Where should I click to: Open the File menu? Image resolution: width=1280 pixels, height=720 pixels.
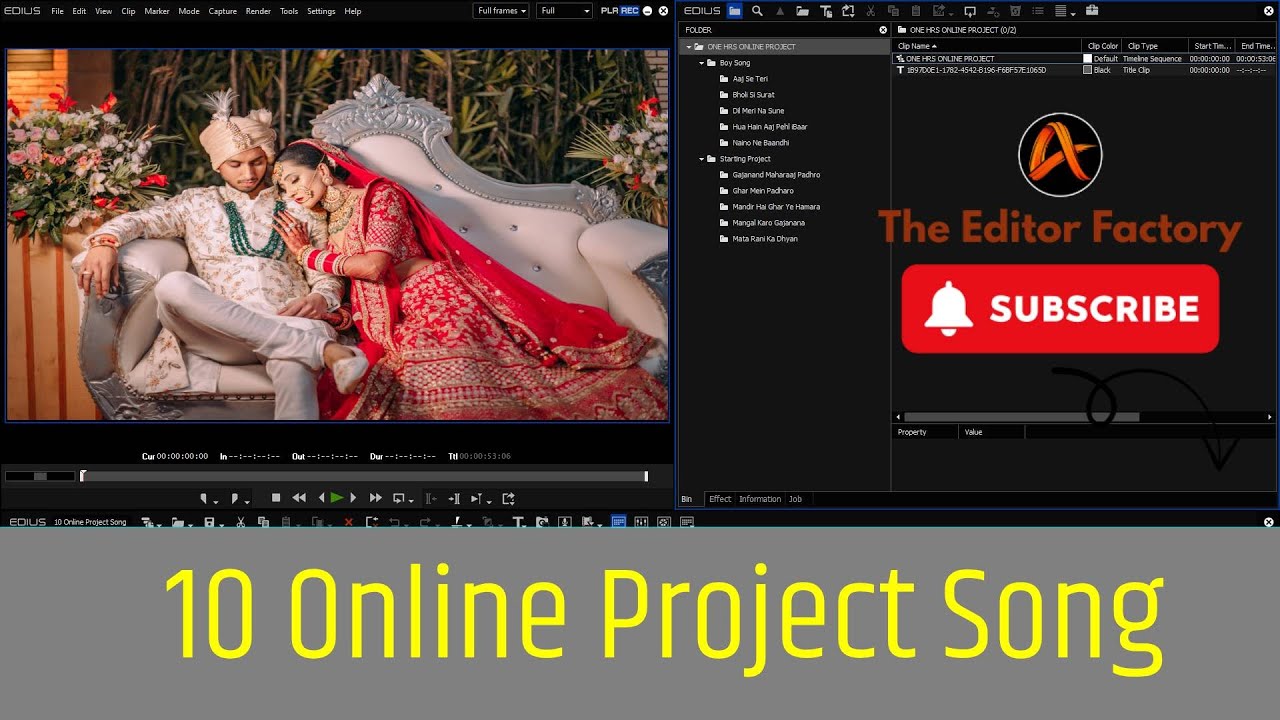tap(57, 11)
